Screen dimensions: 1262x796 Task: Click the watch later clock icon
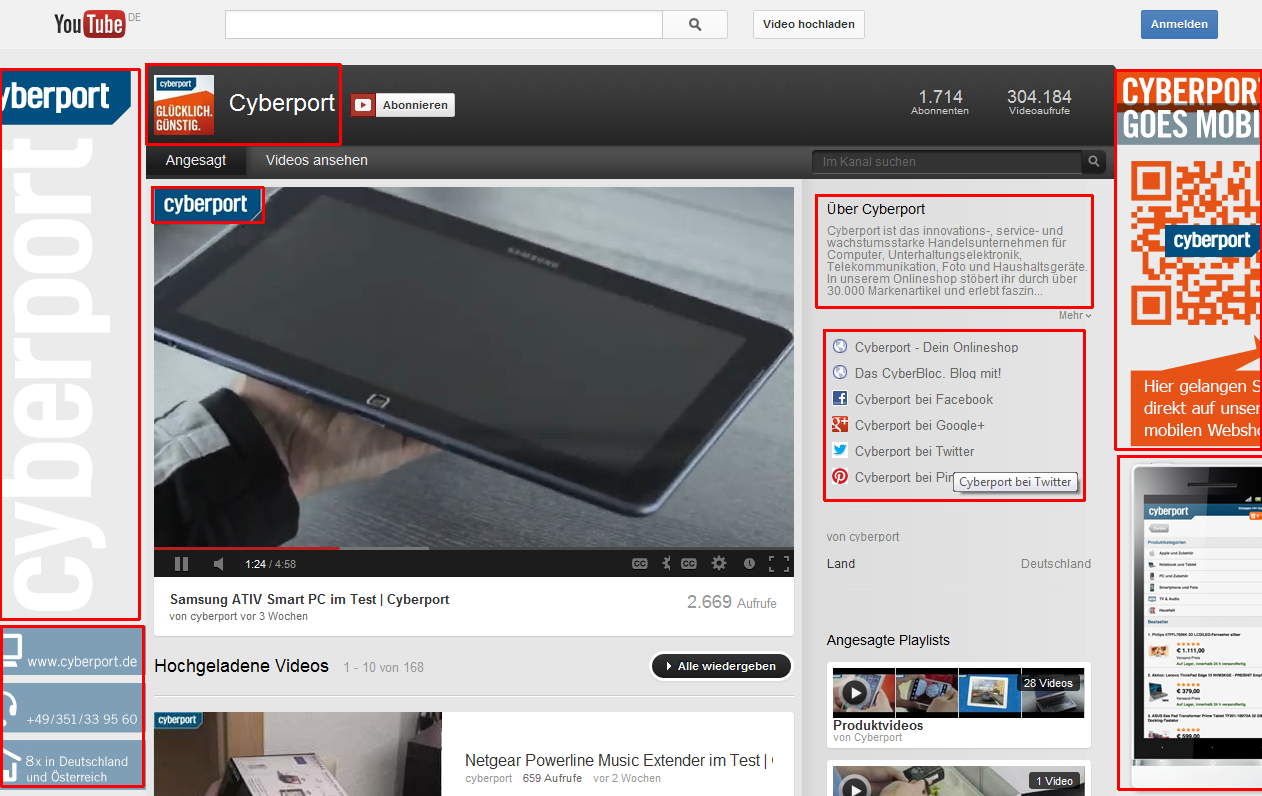[x=749, y=564]
